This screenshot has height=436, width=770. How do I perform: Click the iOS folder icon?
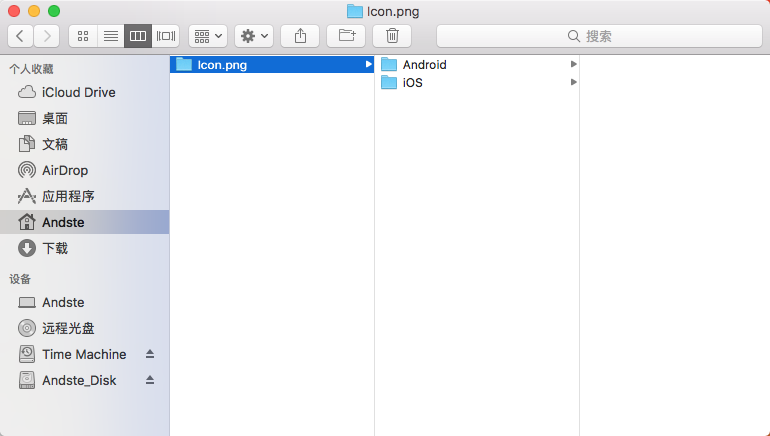click(389, 82)
